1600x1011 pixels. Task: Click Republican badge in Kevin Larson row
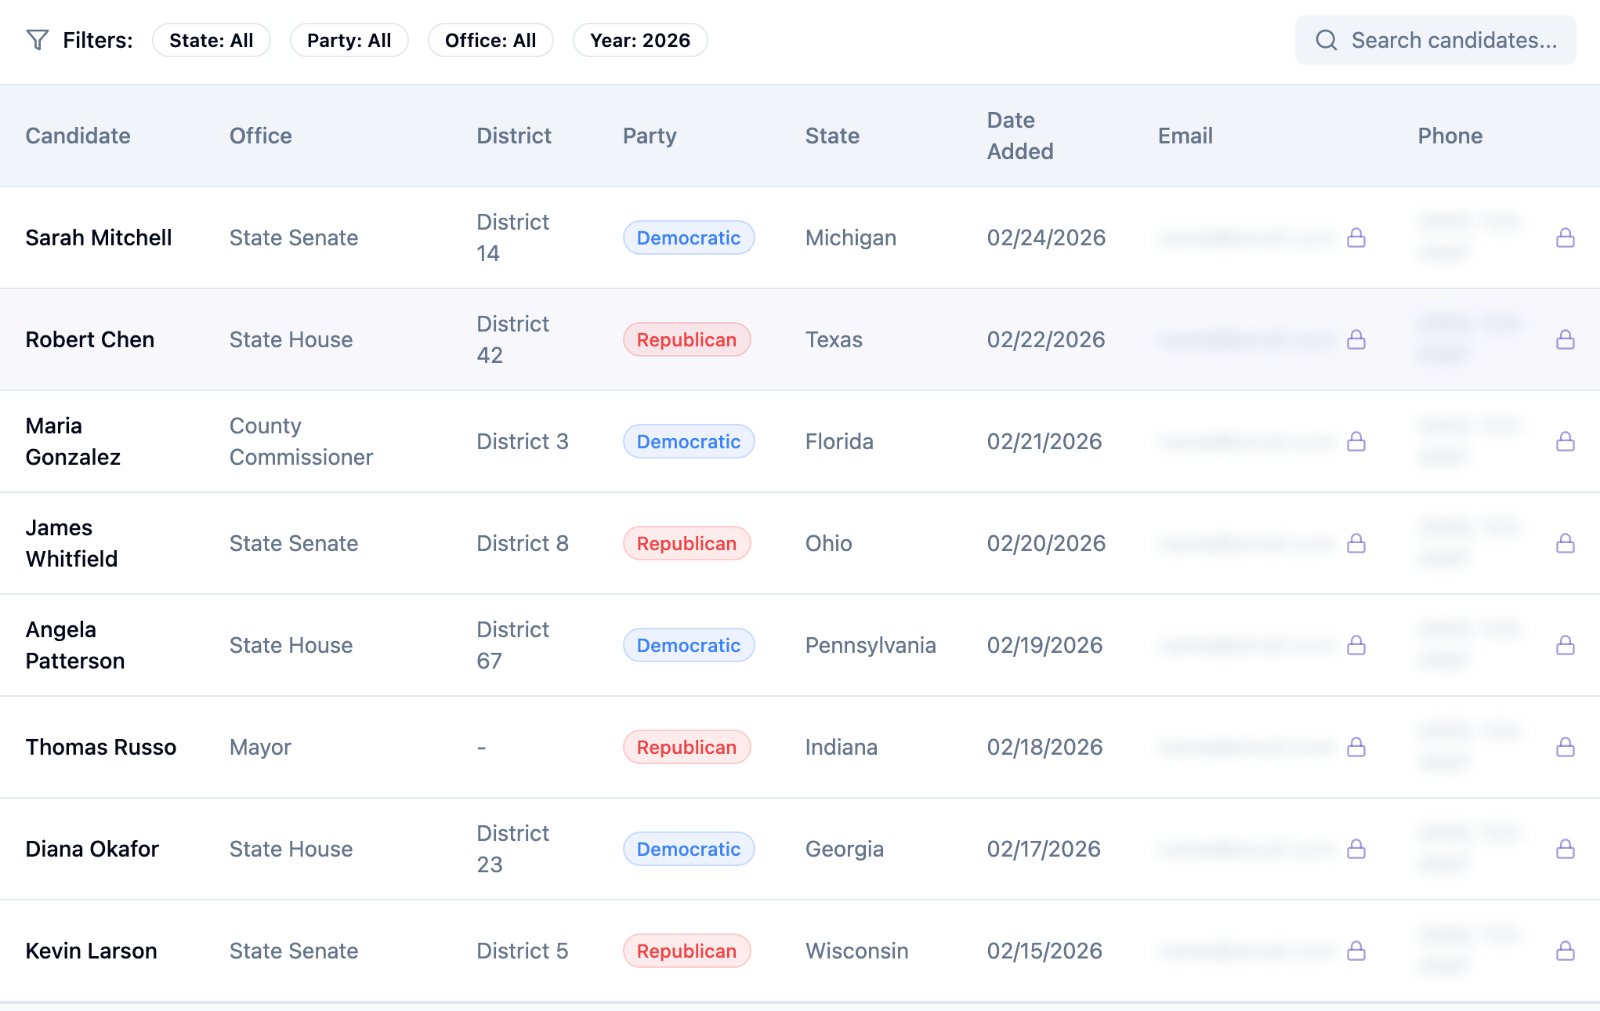(687, 951)
